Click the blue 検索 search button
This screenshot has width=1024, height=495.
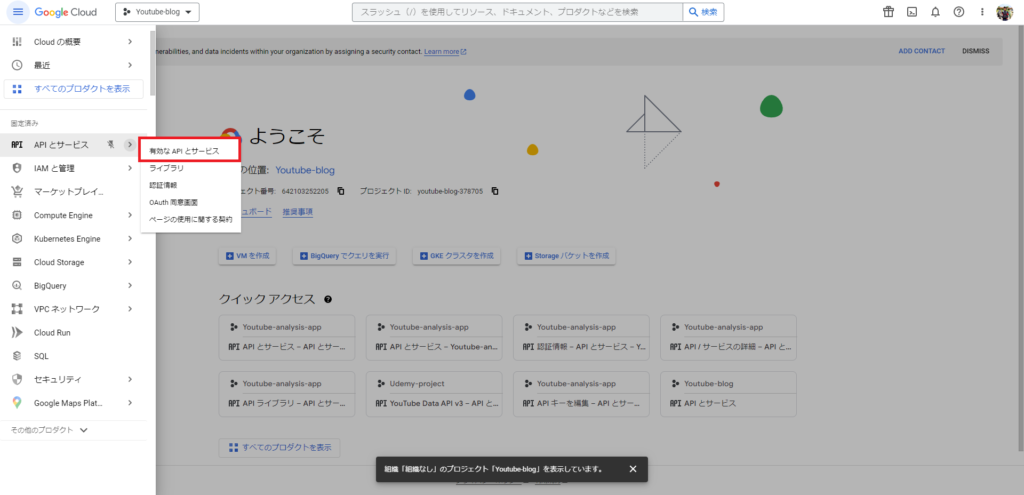tap(703, 12)
